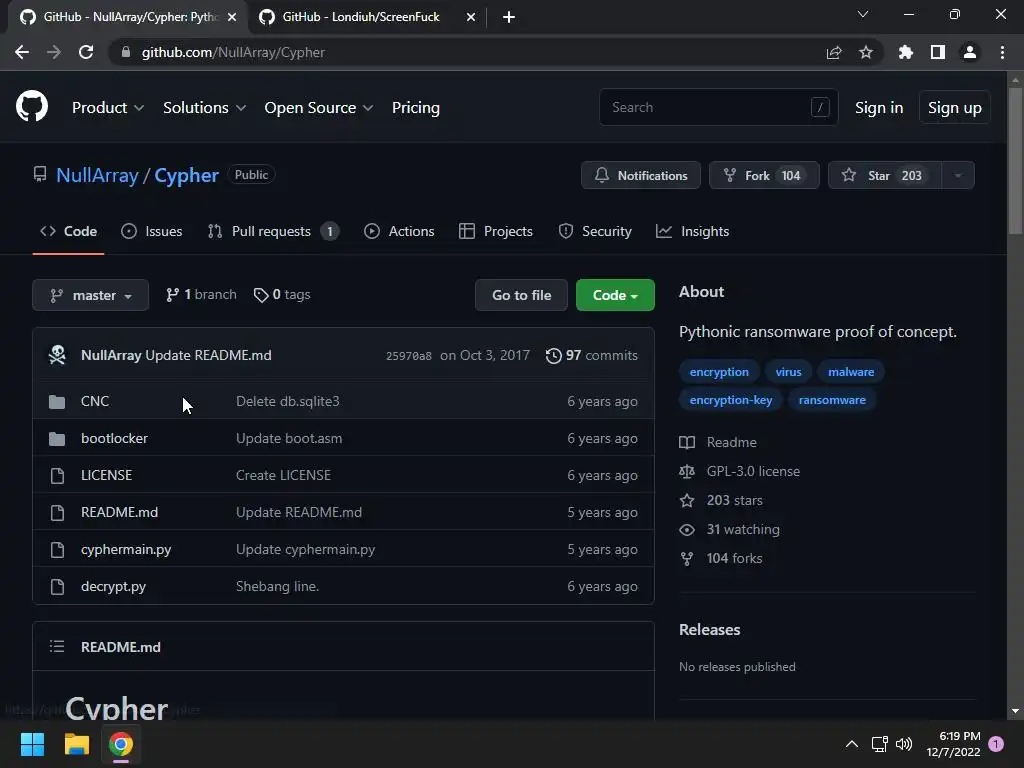Click the Go to file button
The image size is (1024, 768).
[x=521, y=295]
